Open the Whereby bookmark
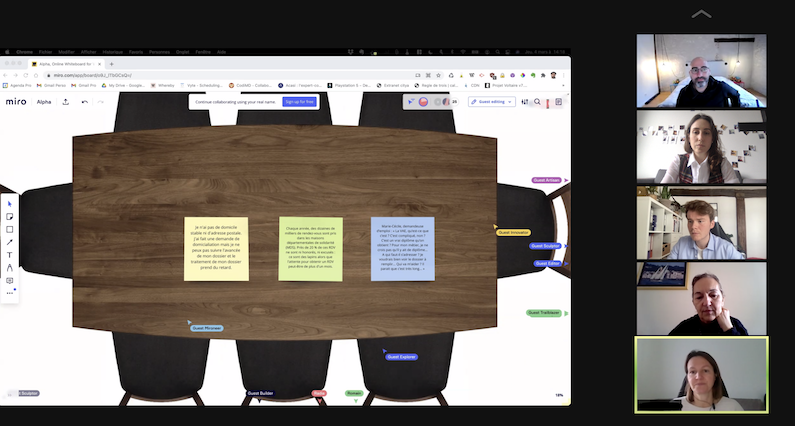This screenshot has width=795, height=426. tap(163, 86)
